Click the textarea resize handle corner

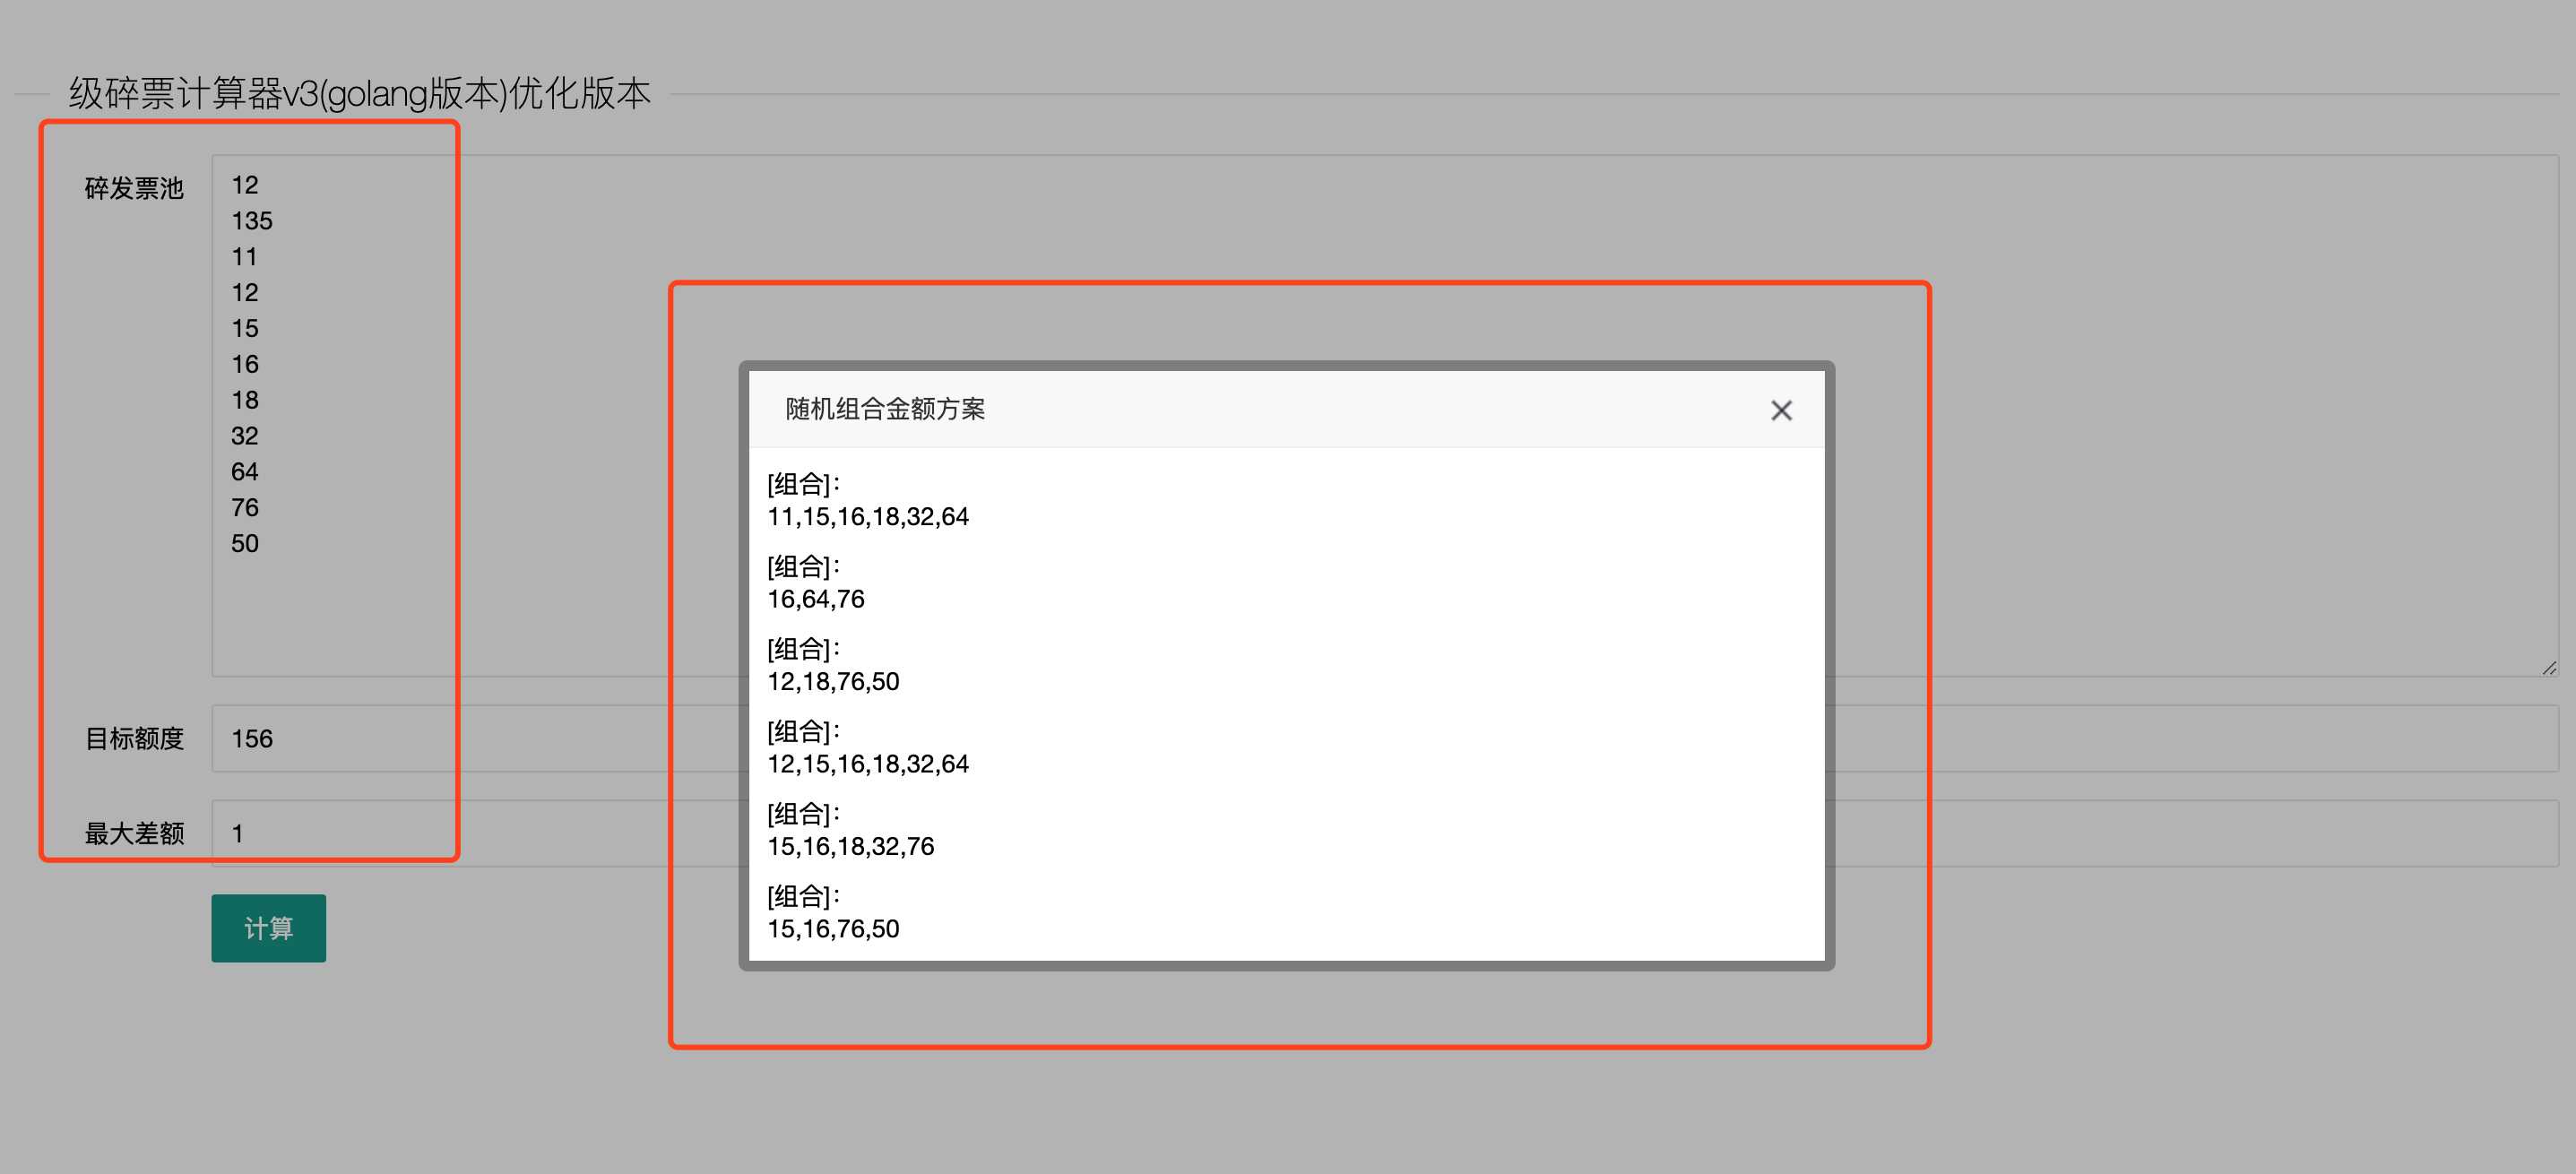tap(2549, 668)
